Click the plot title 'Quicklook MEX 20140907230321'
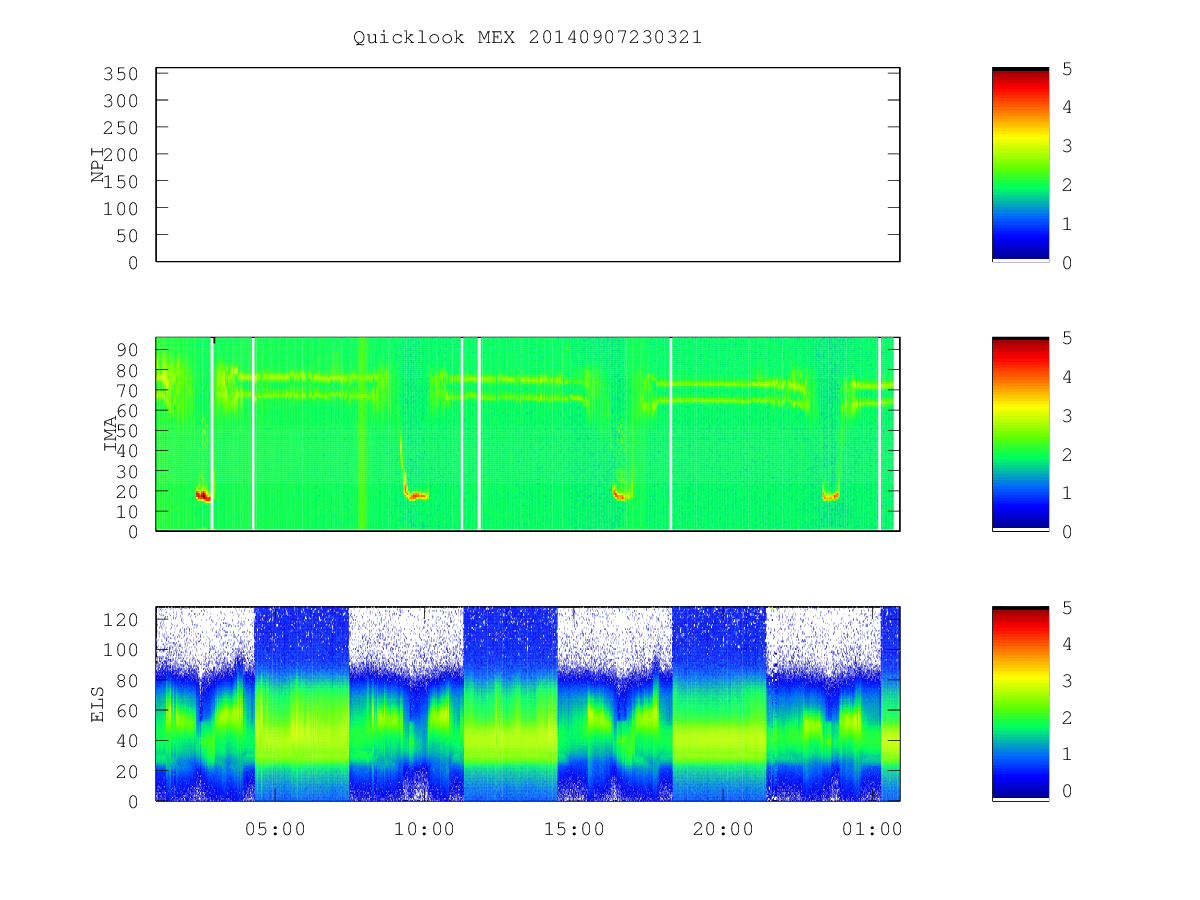The image size is (1200, 900). pyautogui.click(x=527, y=37)
